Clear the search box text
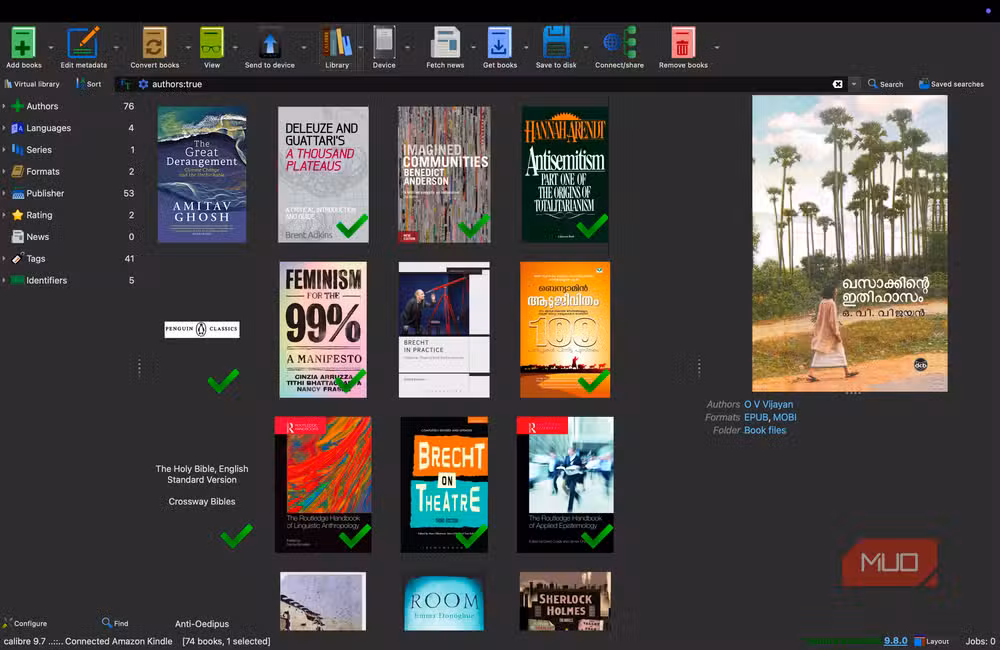 tap(837, 84)
